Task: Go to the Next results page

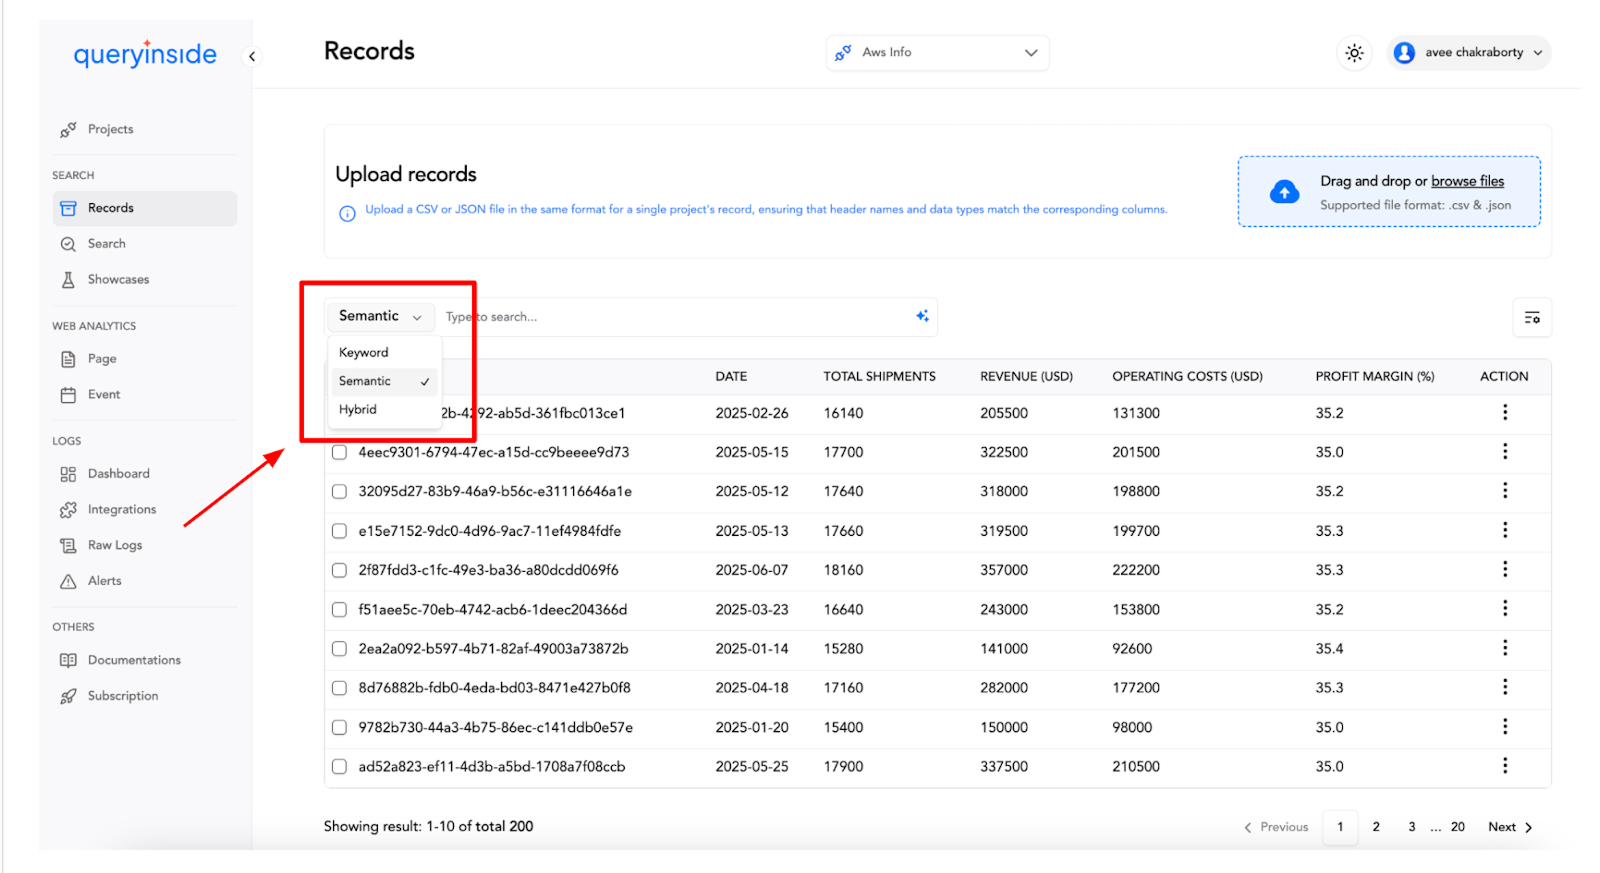Action: pyautogui.click(x=1510, y=827)
